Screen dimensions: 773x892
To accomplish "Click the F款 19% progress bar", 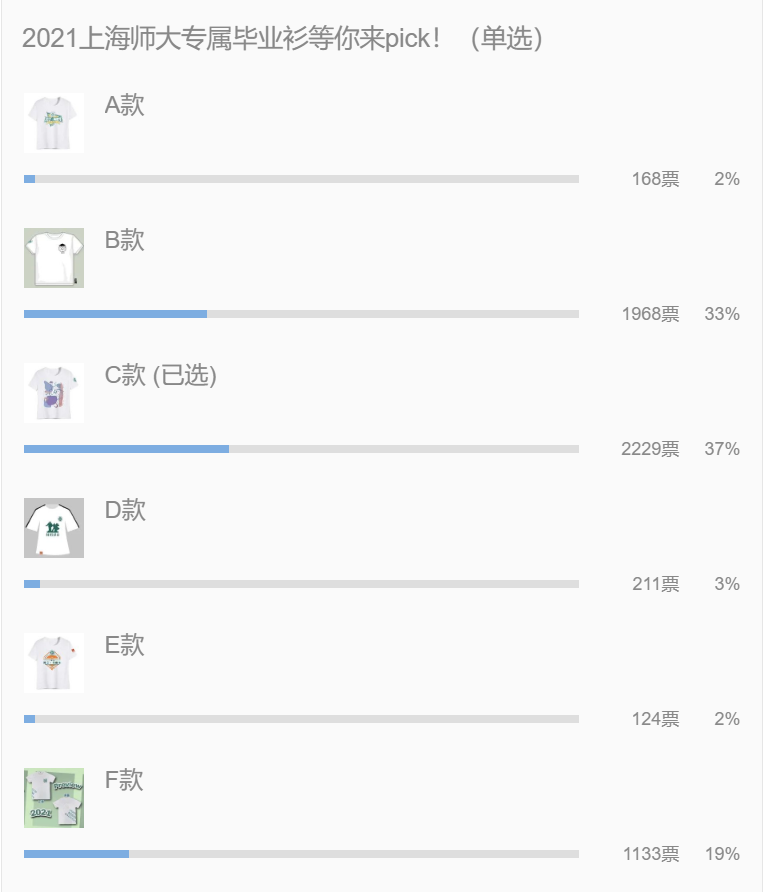I will tap(301, 854).
